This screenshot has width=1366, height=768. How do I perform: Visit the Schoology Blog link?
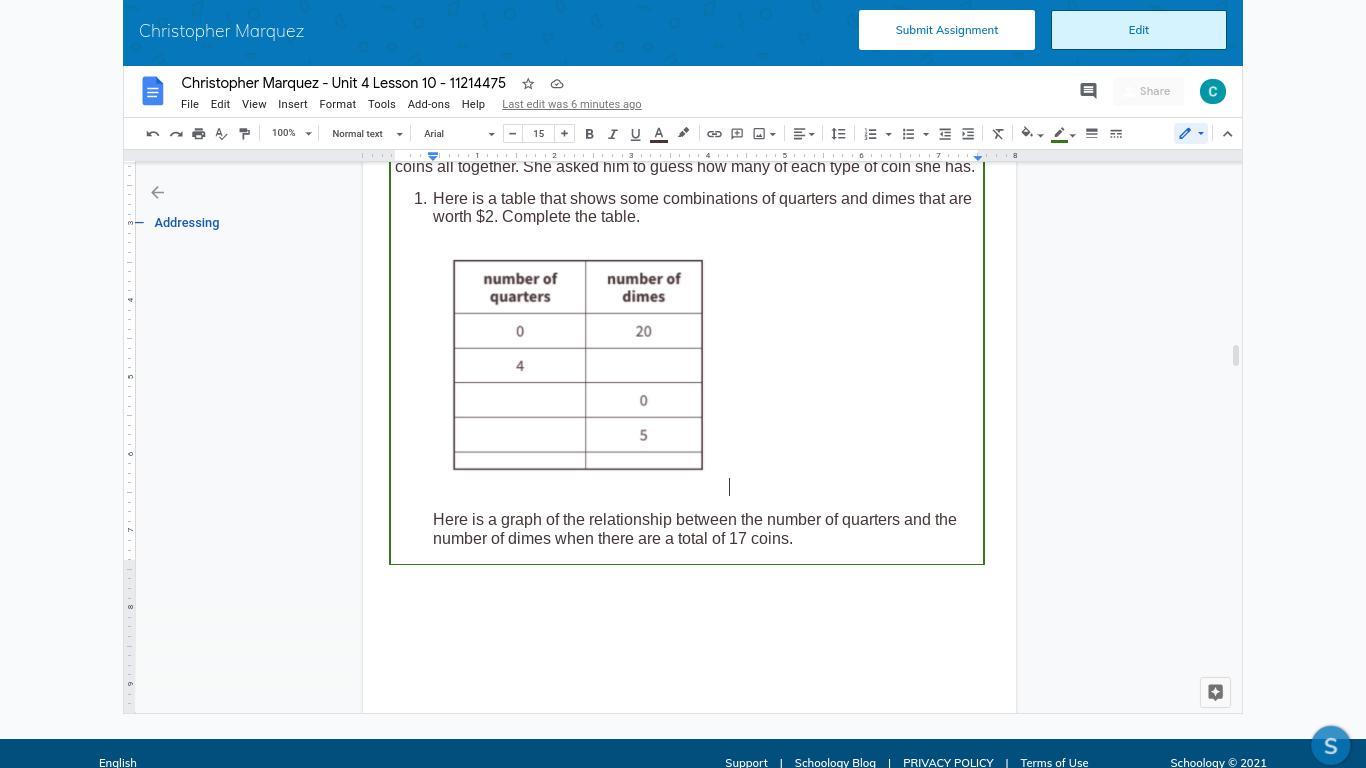tap(835, 763)
